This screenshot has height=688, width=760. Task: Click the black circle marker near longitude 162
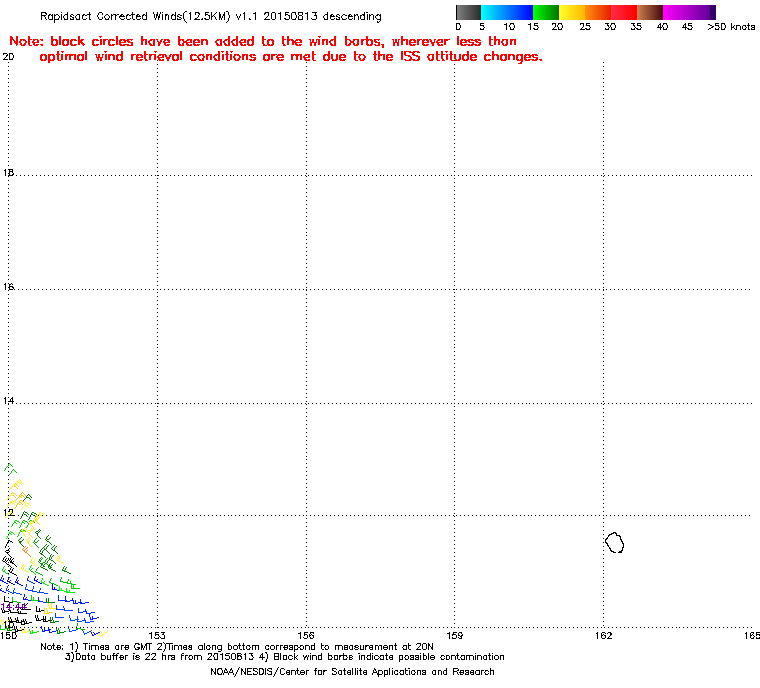pos(615,543)
